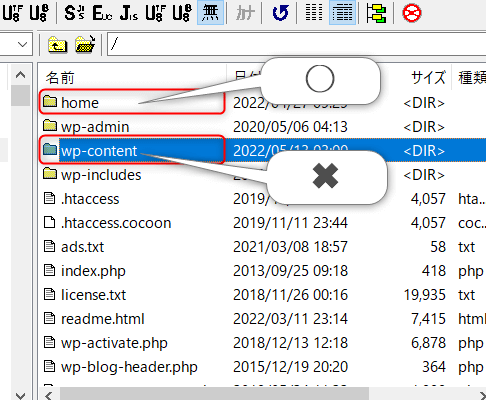Viewport: 486px width, 400px height.
Task: Click the remote path input field
Action: coord(296,44)
